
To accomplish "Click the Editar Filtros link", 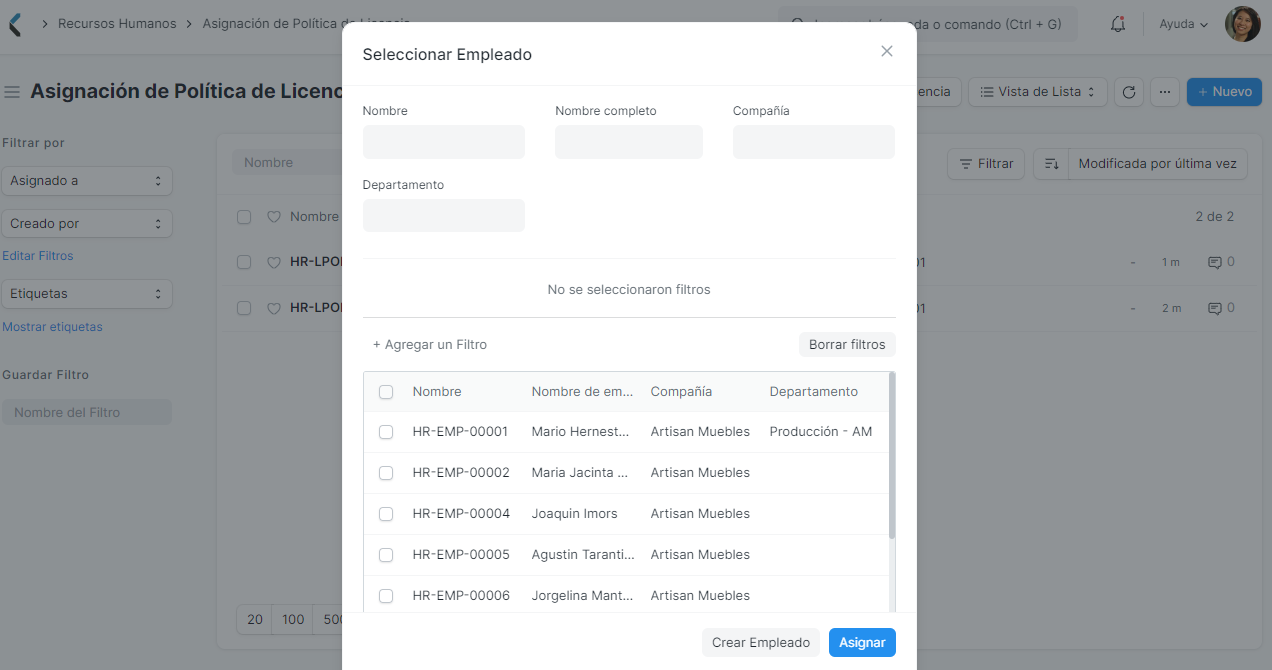I will click(38, 256).
